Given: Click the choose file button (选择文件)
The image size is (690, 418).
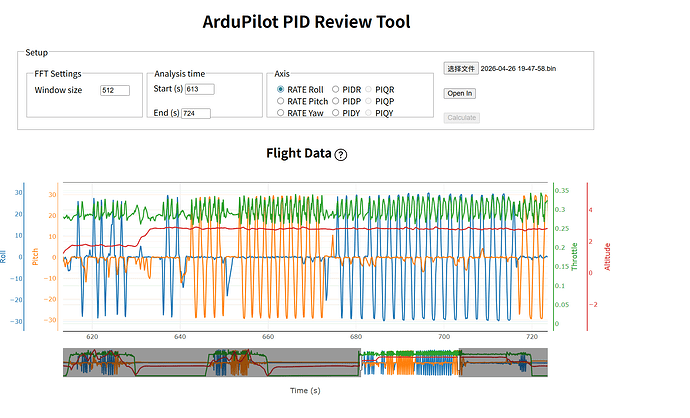Looking at the screenshot, I should coord(461,68).
